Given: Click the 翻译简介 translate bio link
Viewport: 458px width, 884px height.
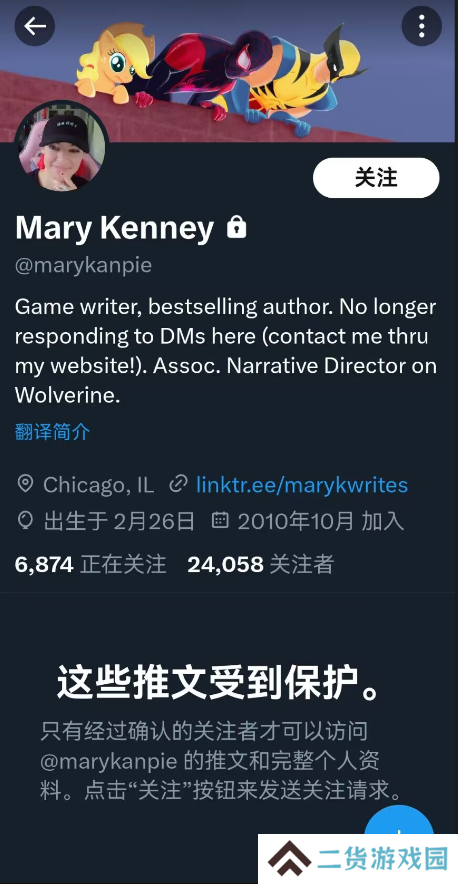Looking at the screenshot, I should (x=52, y=432).
